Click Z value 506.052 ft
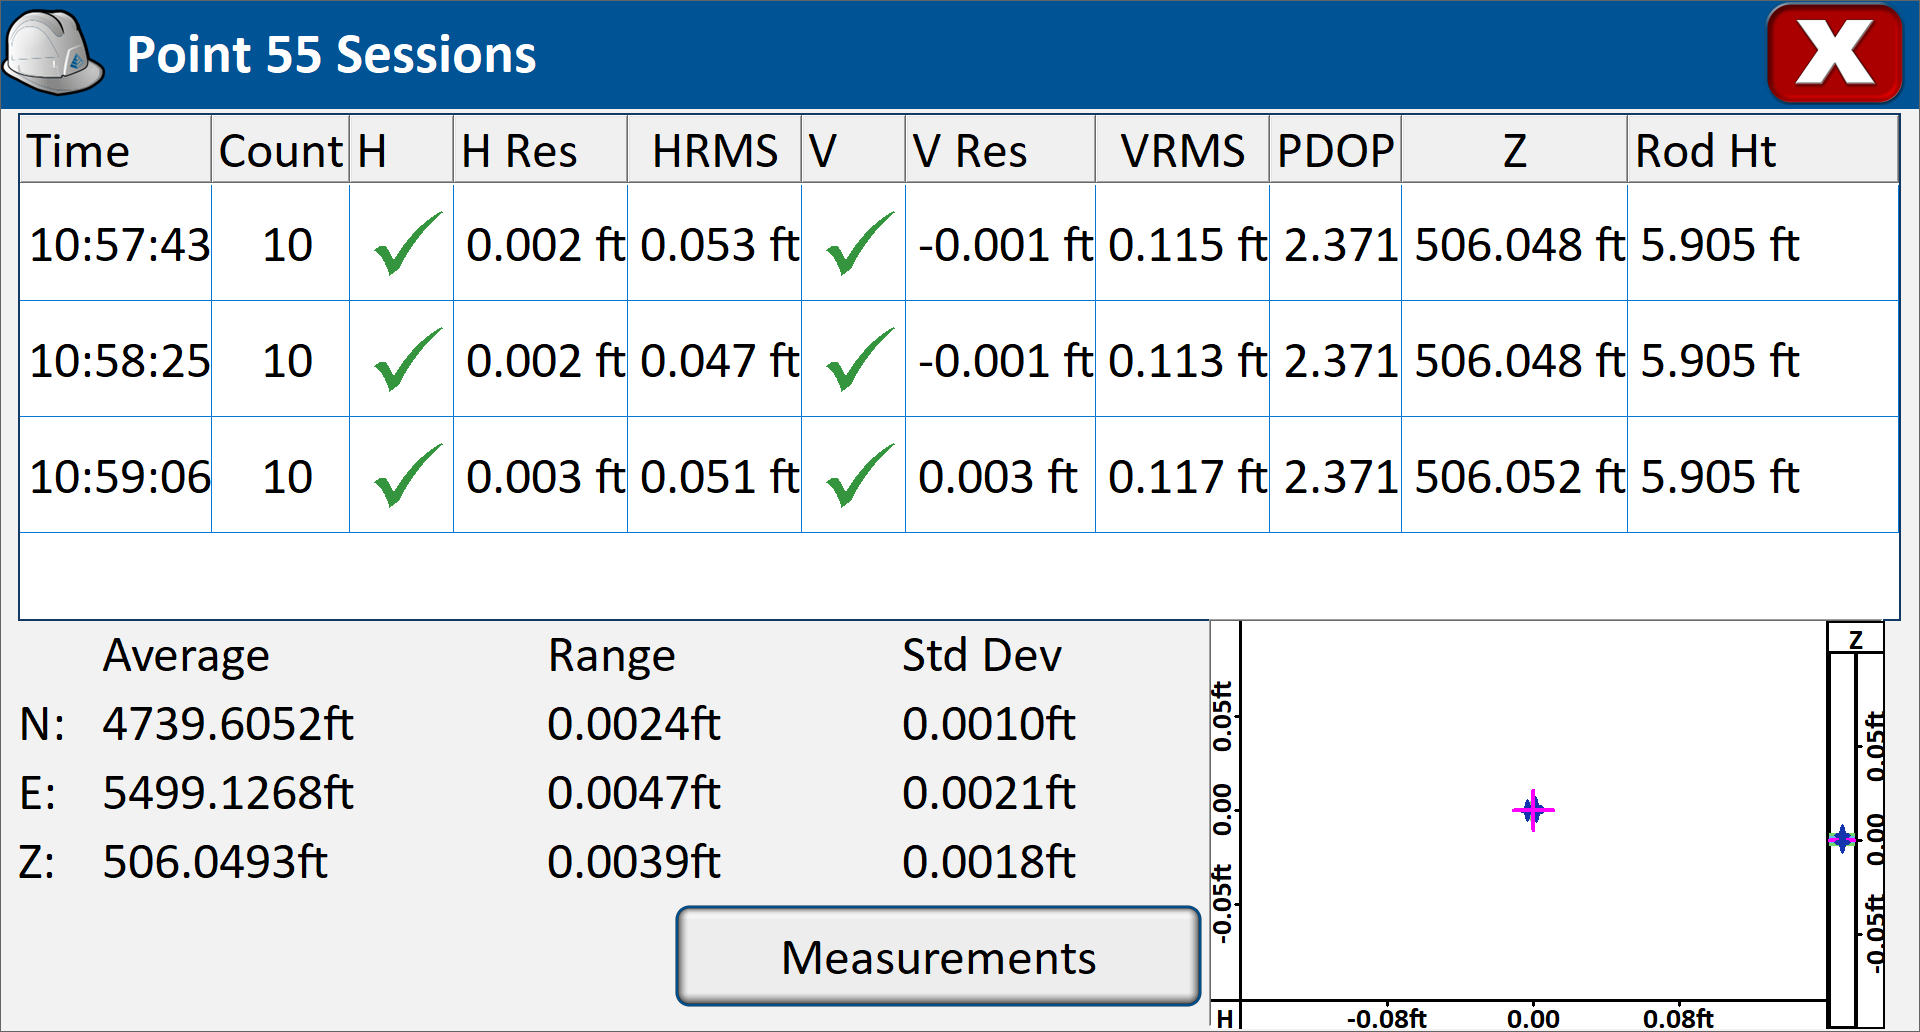 point(1520,477)
